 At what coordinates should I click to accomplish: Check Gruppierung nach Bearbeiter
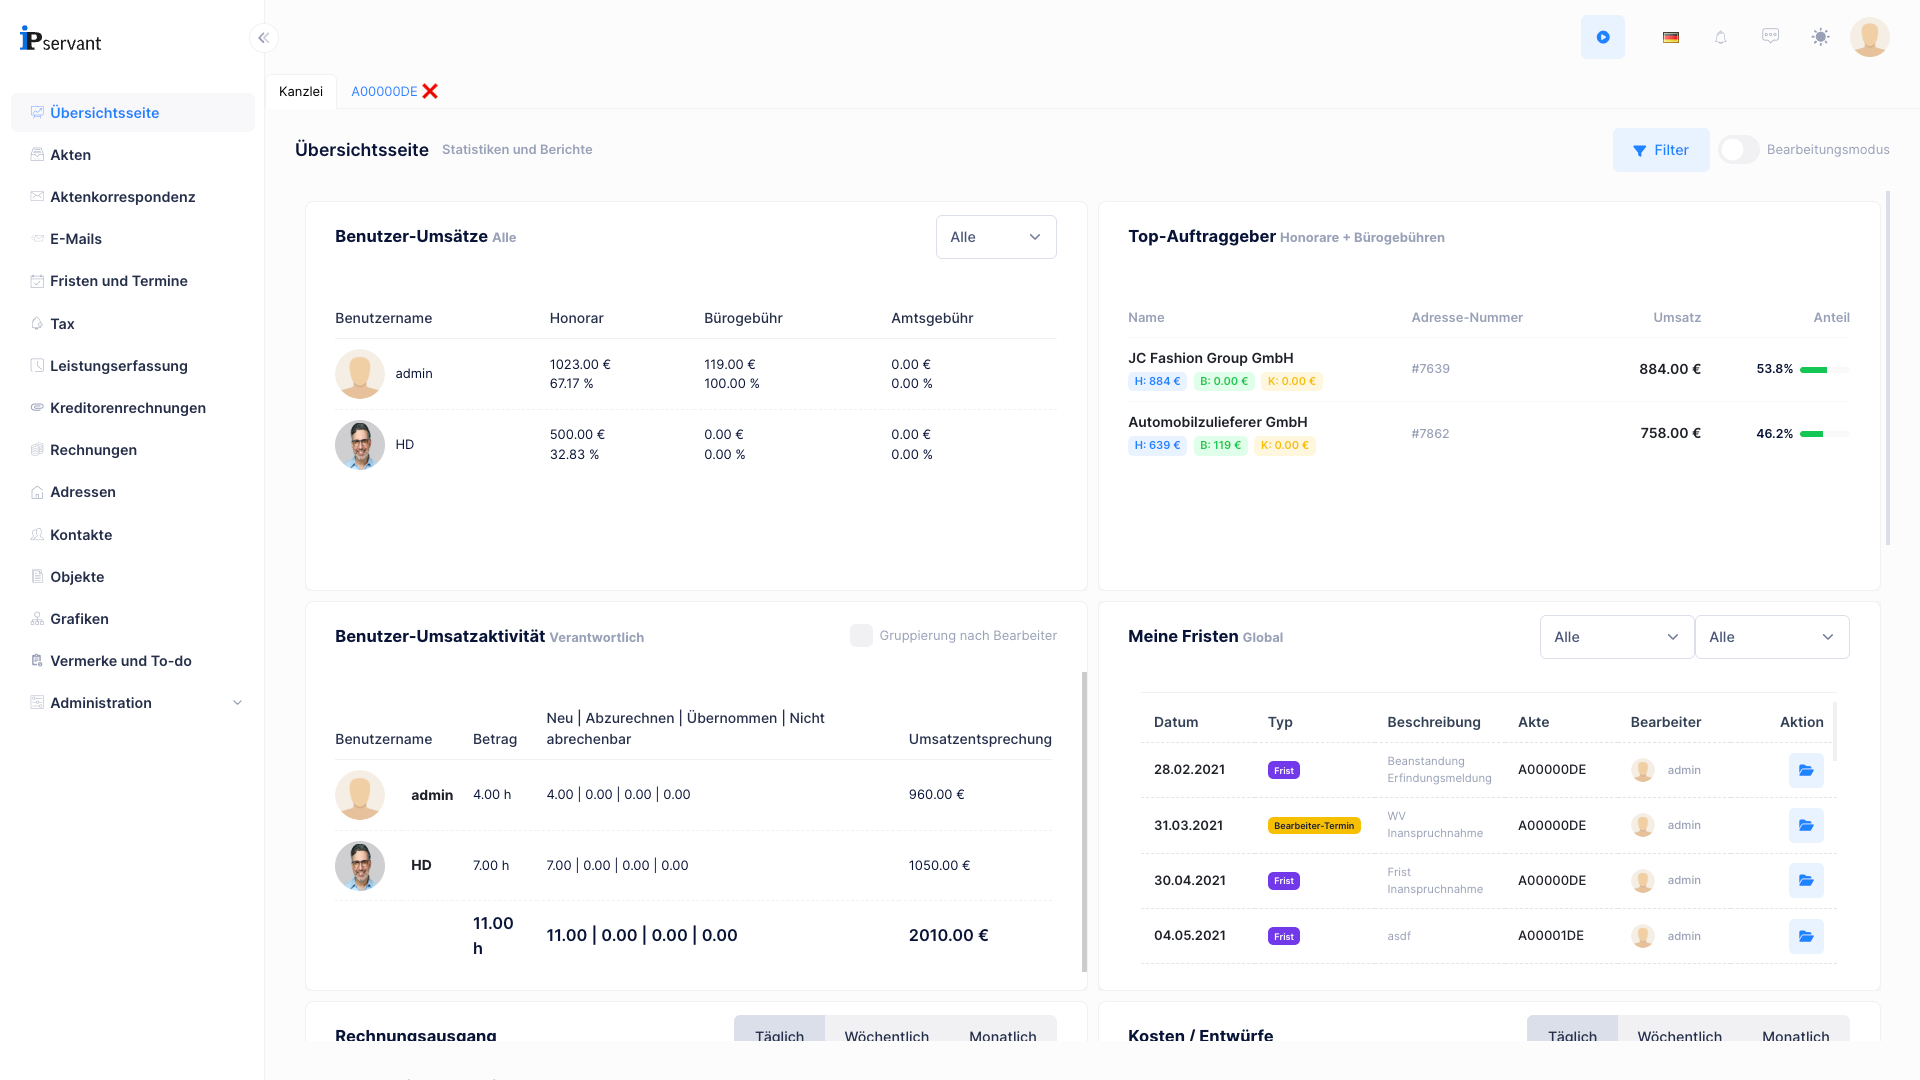click(861, 635)
